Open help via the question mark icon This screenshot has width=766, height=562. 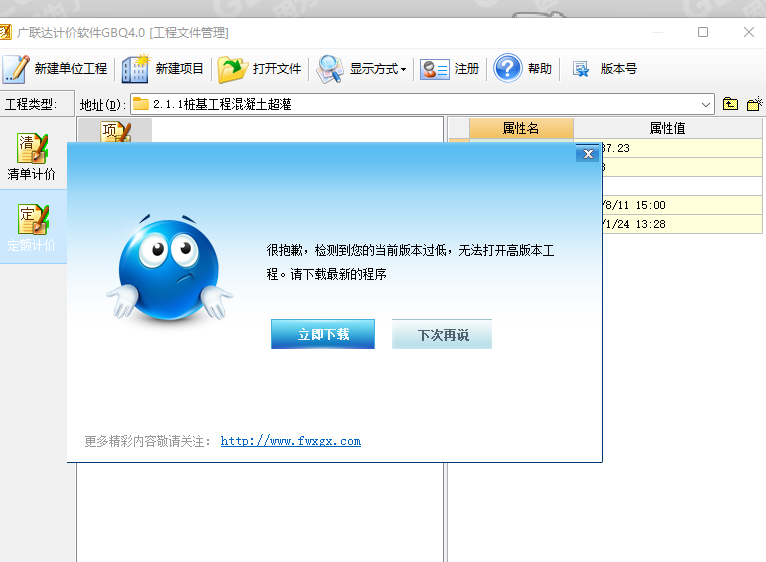click(508, 68)
